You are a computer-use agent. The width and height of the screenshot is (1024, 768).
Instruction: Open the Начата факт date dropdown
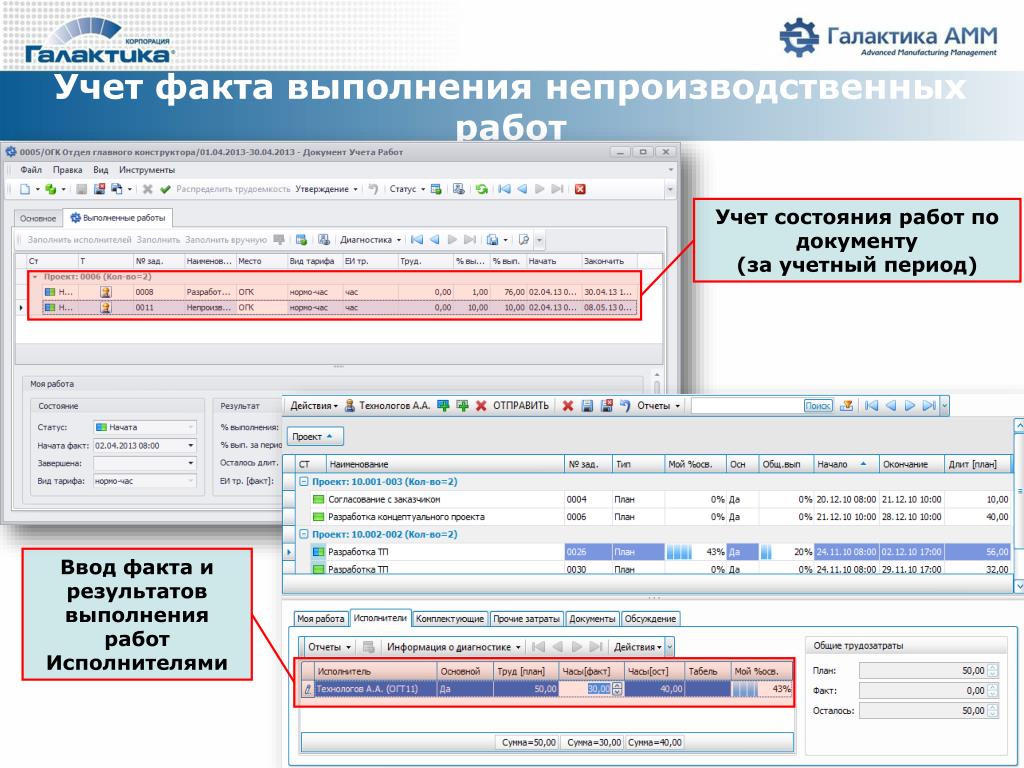[191, 445]
